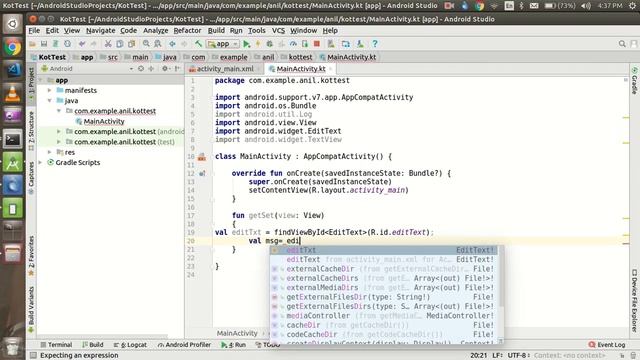This screenshot has height=360, width=640.
Task: Open the Android Profiler tool window
Action: [184, 345]
